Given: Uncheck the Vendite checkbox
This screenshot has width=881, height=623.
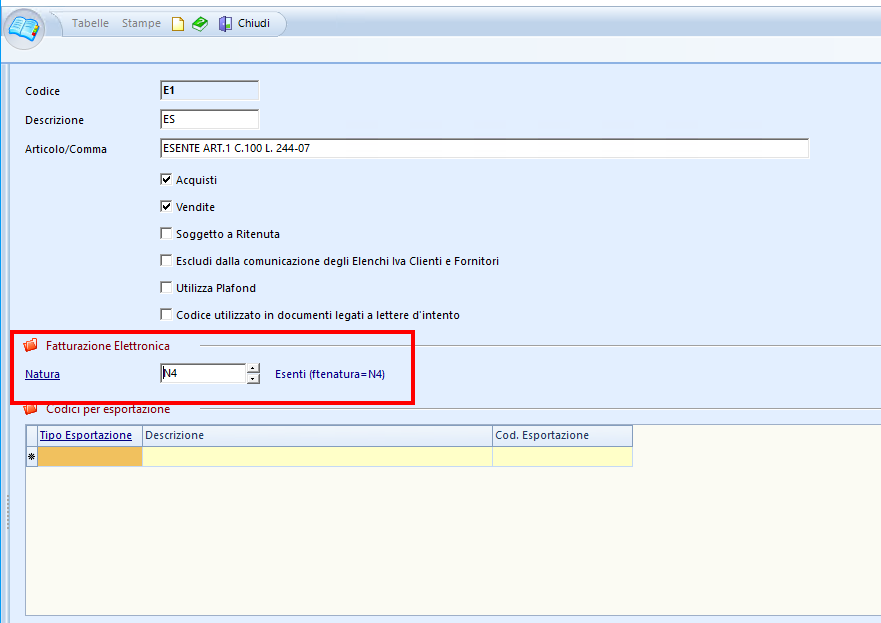Looking at the screenshot, I should (x=166, y=207).
